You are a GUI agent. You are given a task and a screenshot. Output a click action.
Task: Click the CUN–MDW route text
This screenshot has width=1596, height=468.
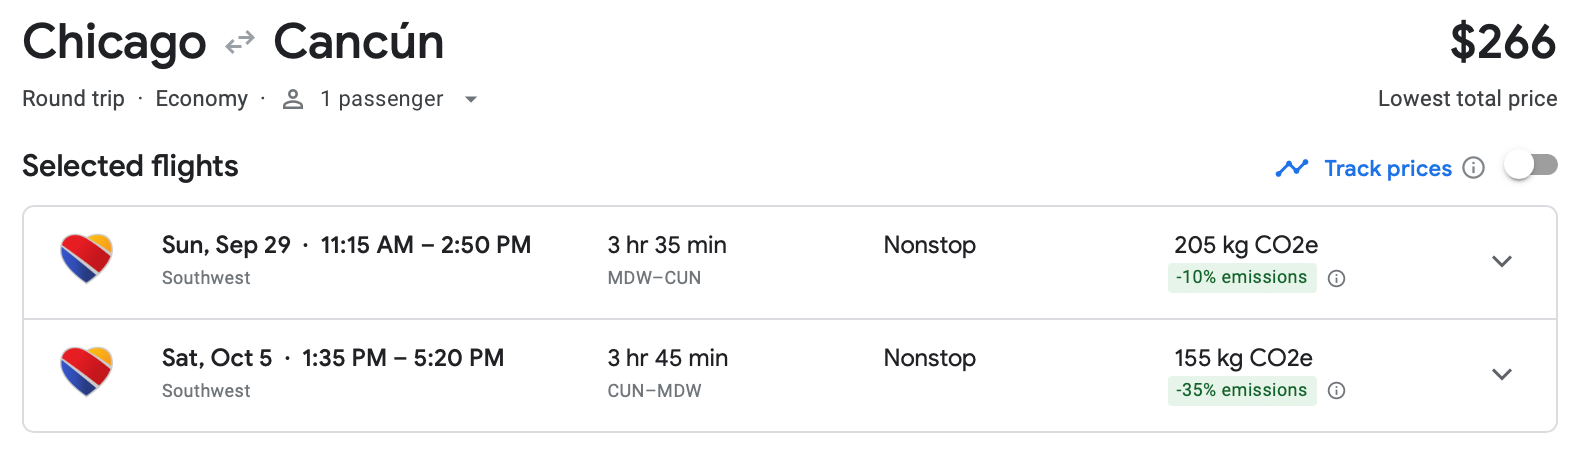654,391
